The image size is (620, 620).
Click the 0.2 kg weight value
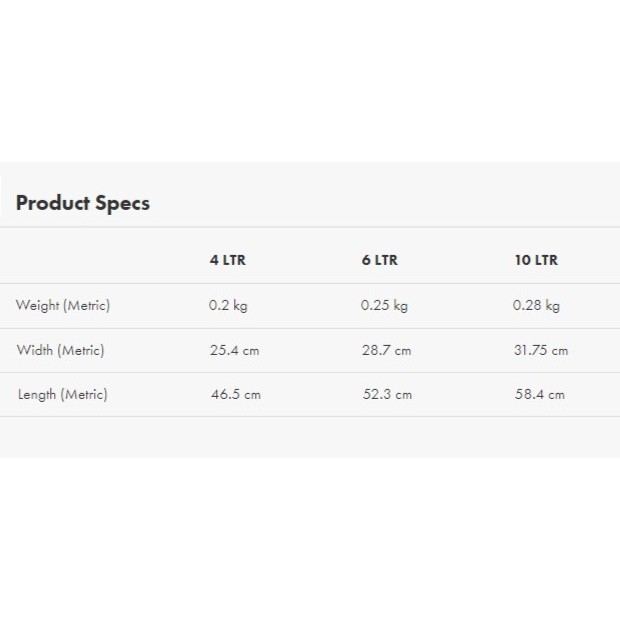[228, 306]
